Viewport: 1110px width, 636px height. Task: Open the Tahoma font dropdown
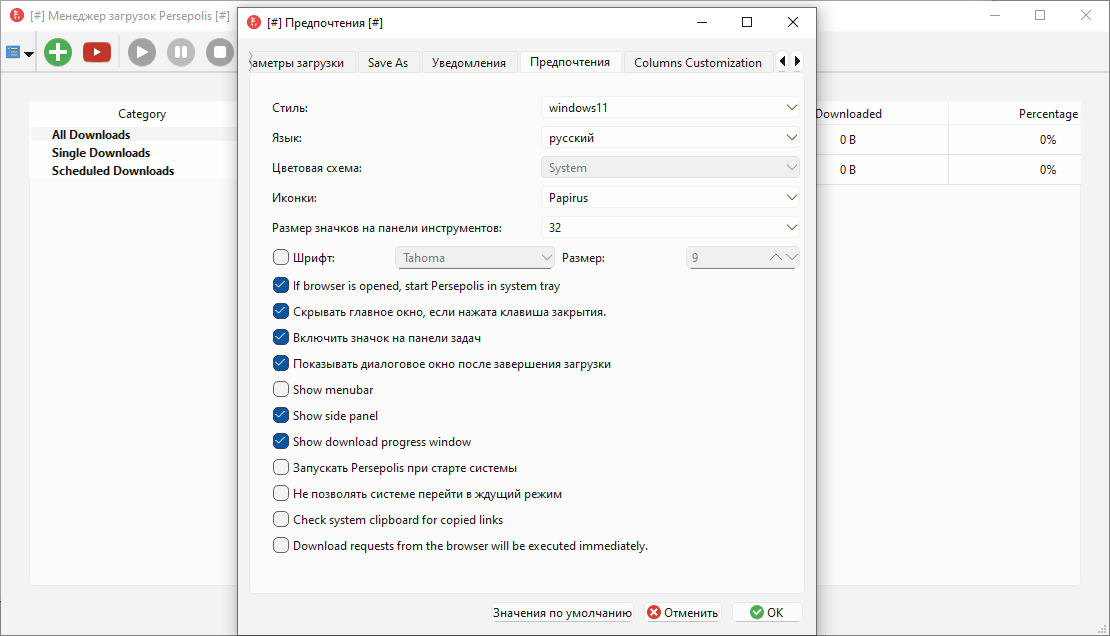click(474, 258)
